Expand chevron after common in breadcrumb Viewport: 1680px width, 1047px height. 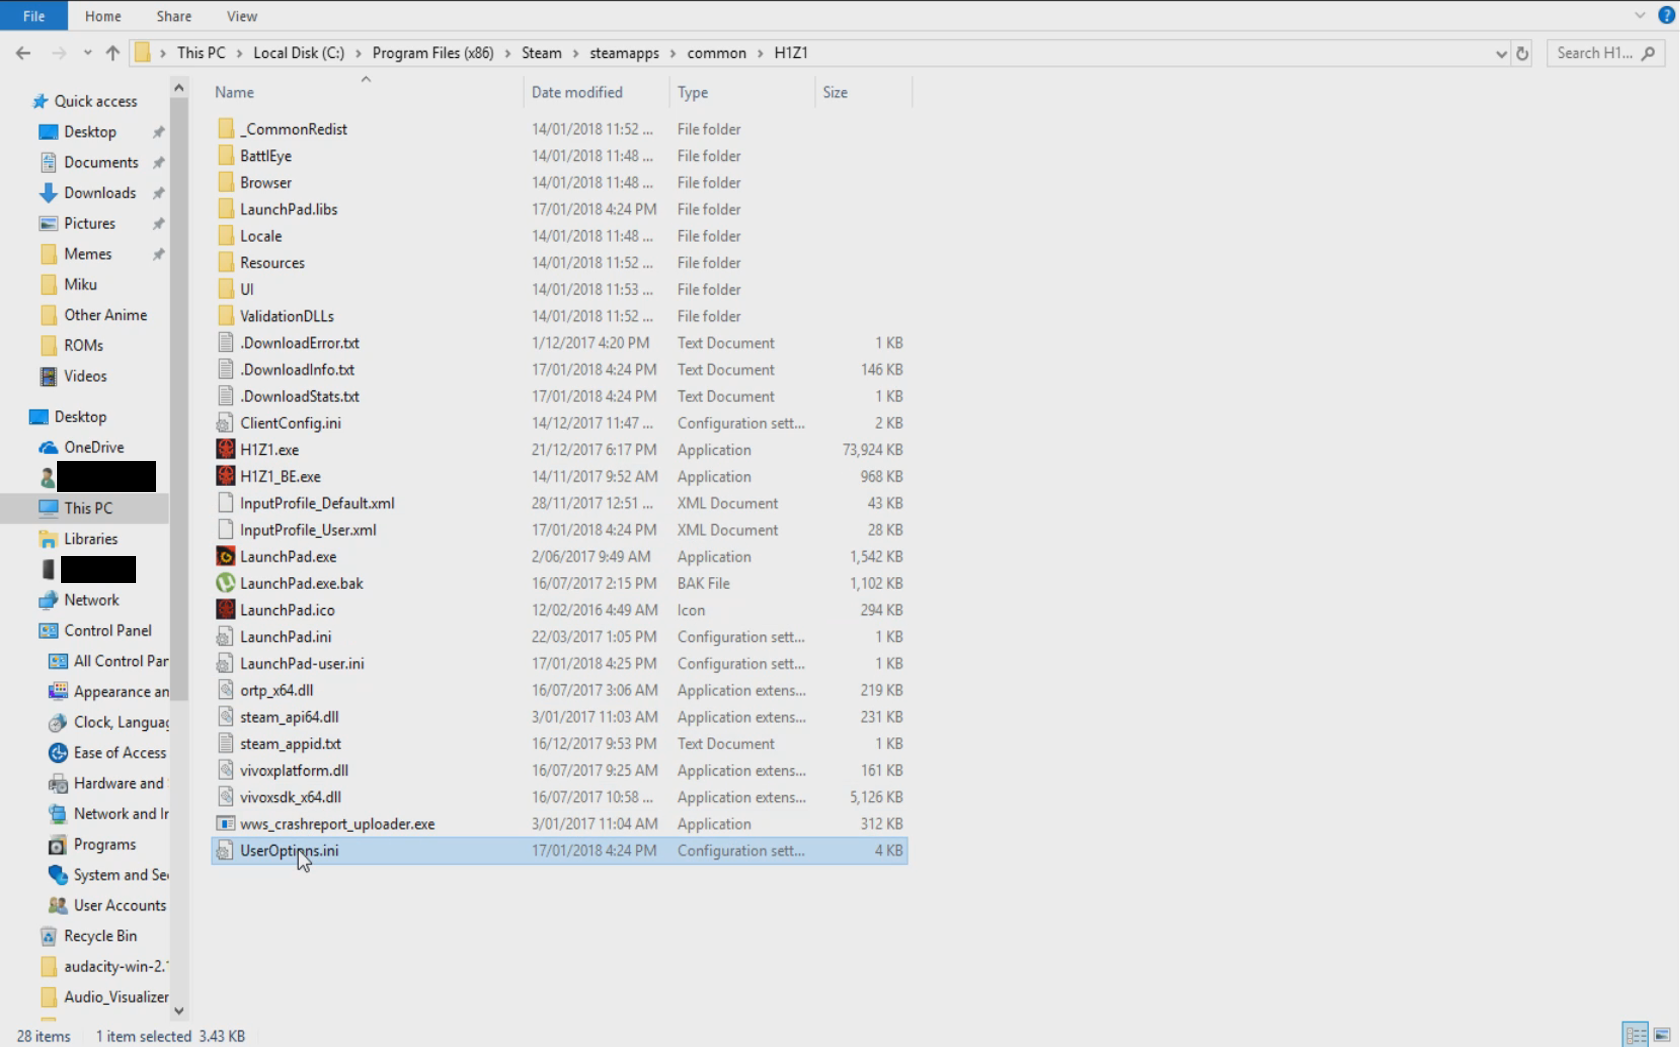[760, 53]
